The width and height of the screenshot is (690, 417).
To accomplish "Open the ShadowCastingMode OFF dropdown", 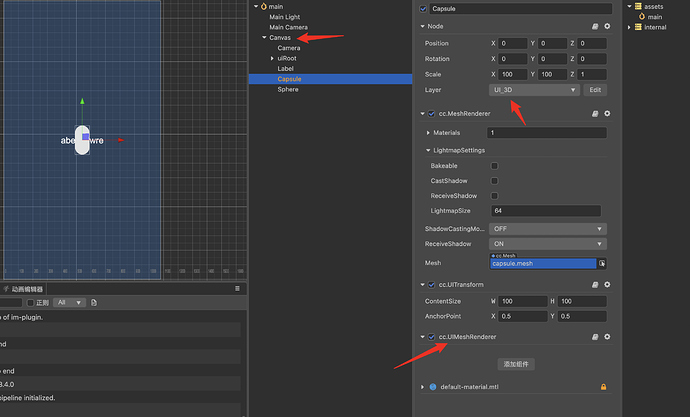I will (547, 229).
